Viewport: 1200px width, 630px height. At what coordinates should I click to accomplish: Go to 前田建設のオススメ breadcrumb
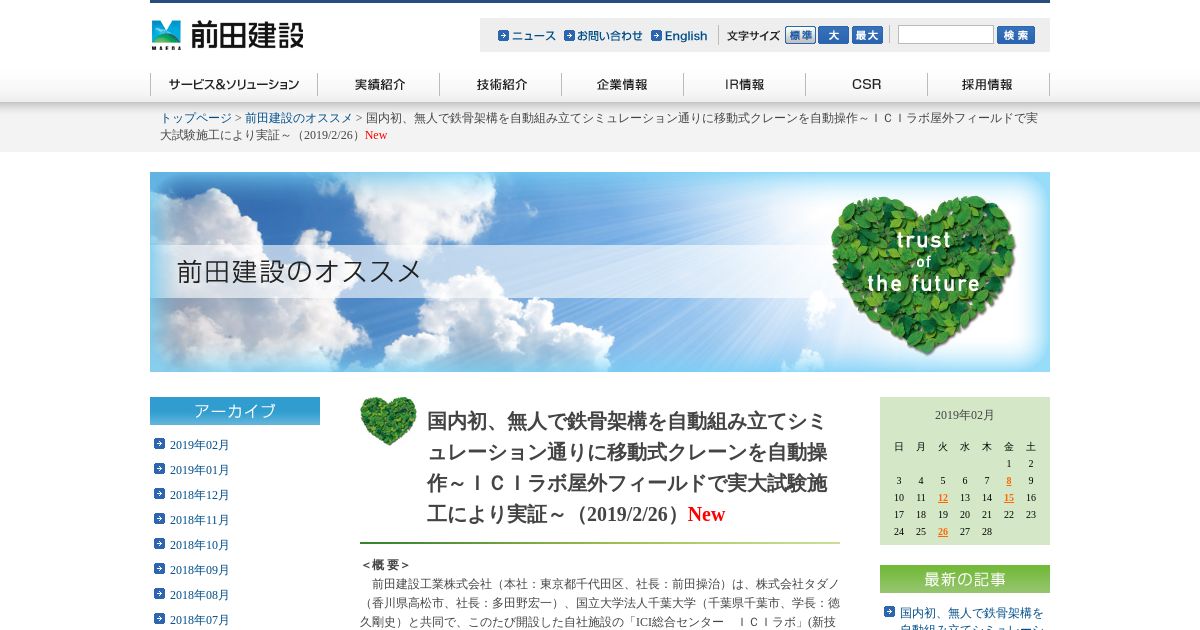[x=299, y=118]
